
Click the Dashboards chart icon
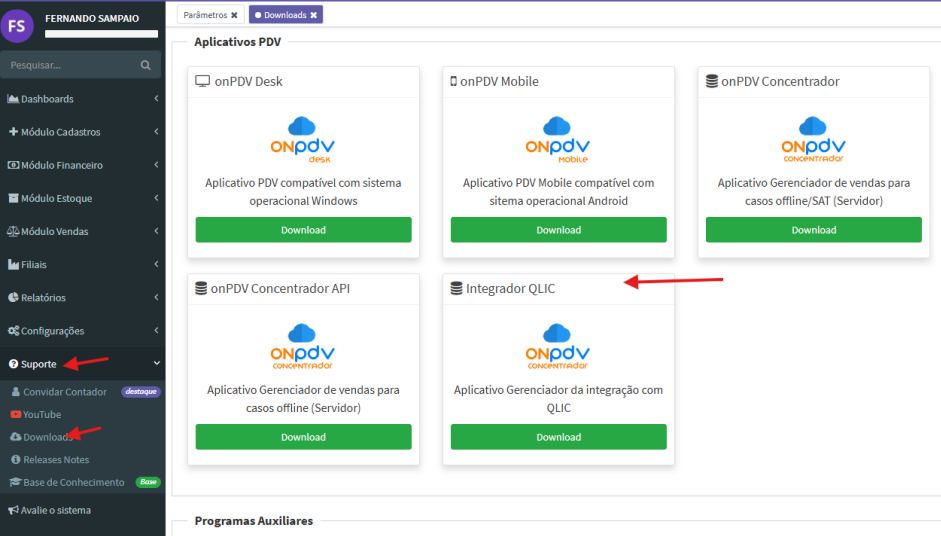click(x=13, y=98)
